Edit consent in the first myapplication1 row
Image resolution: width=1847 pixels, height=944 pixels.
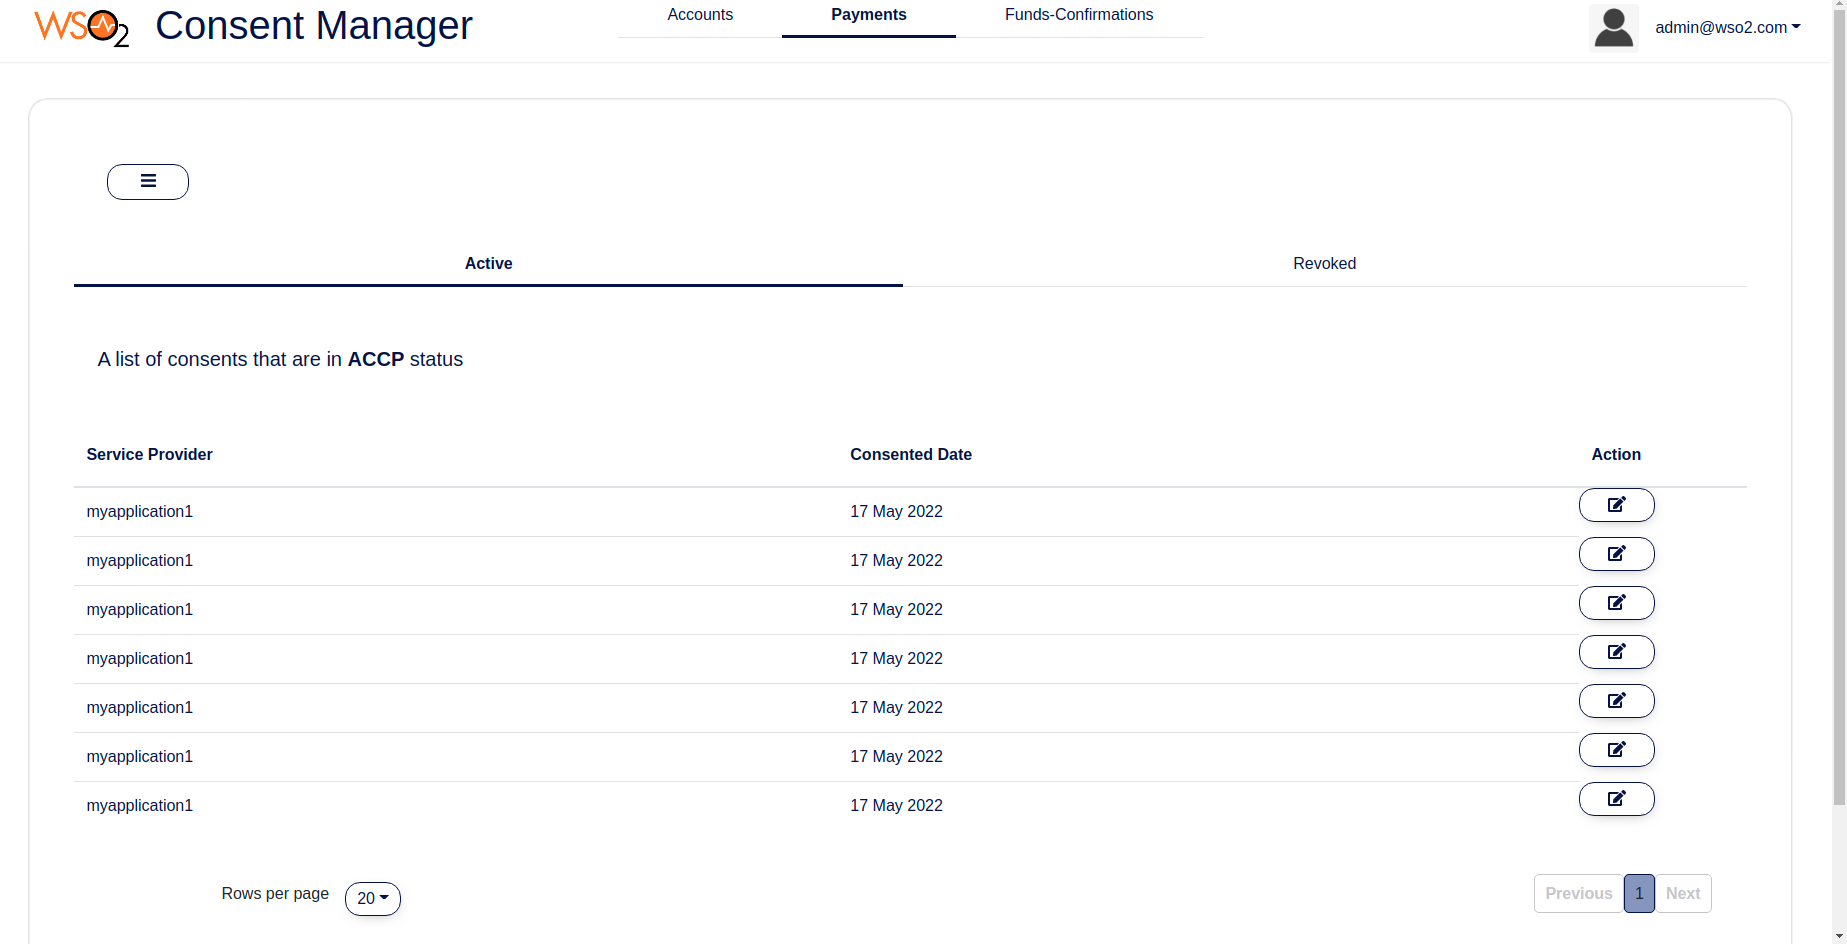[1616, 505]
